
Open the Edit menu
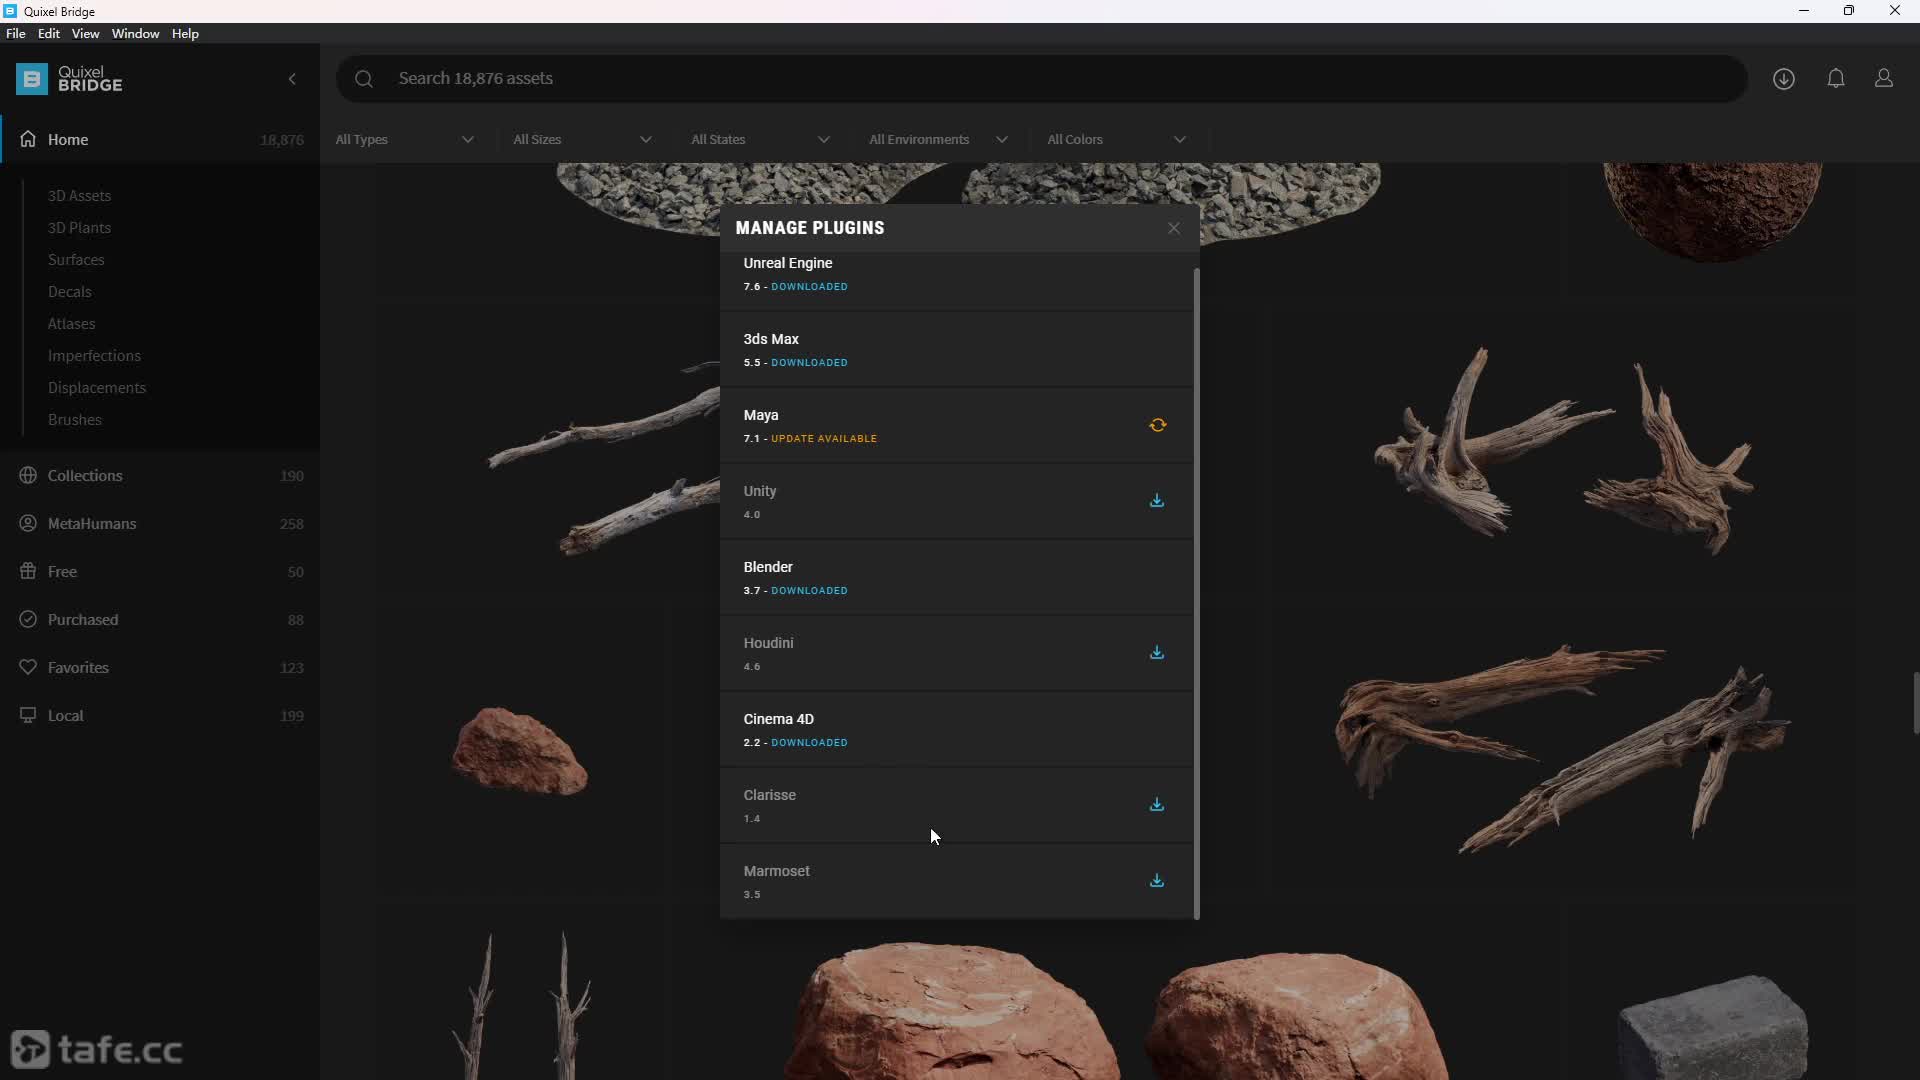coord(49,34)
